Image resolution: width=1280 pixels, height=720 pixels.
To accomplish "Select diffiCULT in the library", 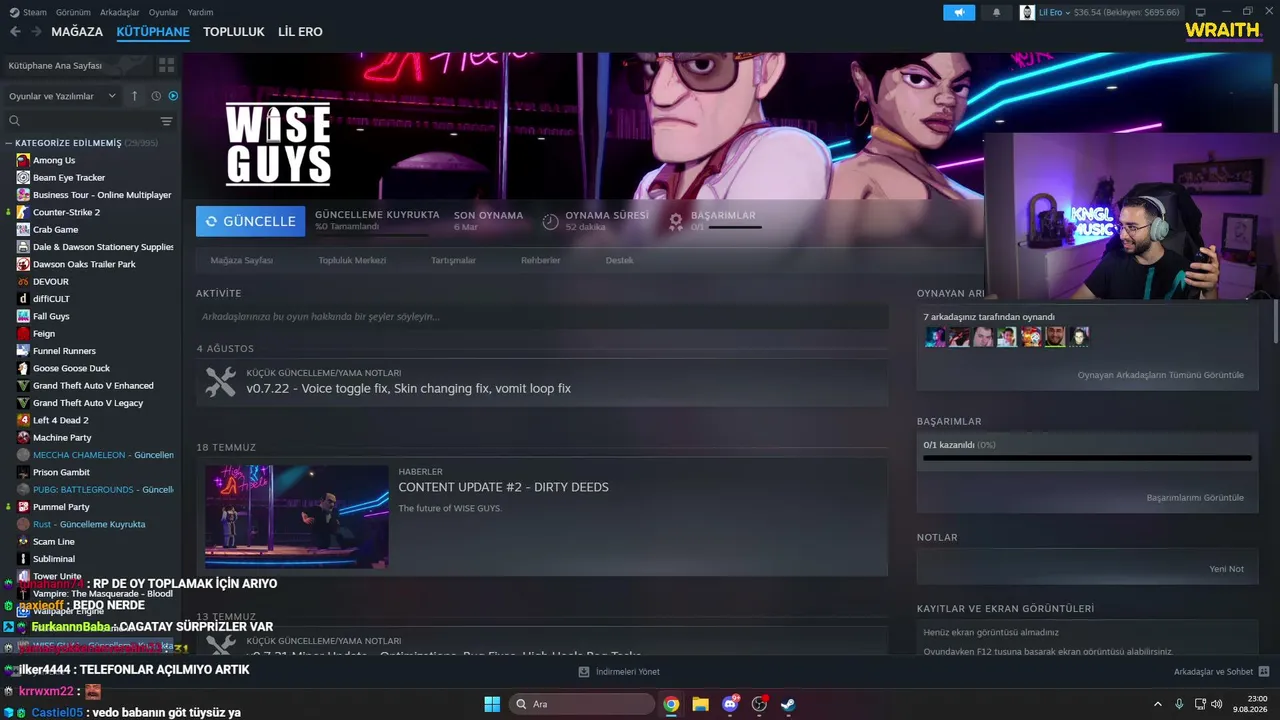I will (51, 299).
